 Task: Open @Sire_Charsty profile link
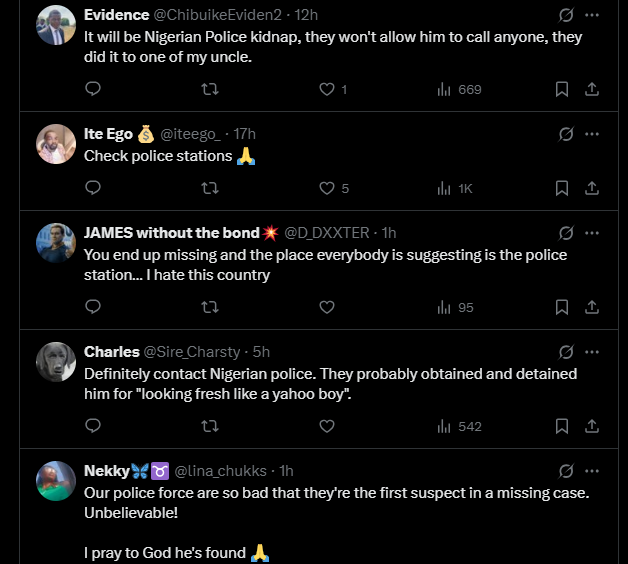pos(192,351)
